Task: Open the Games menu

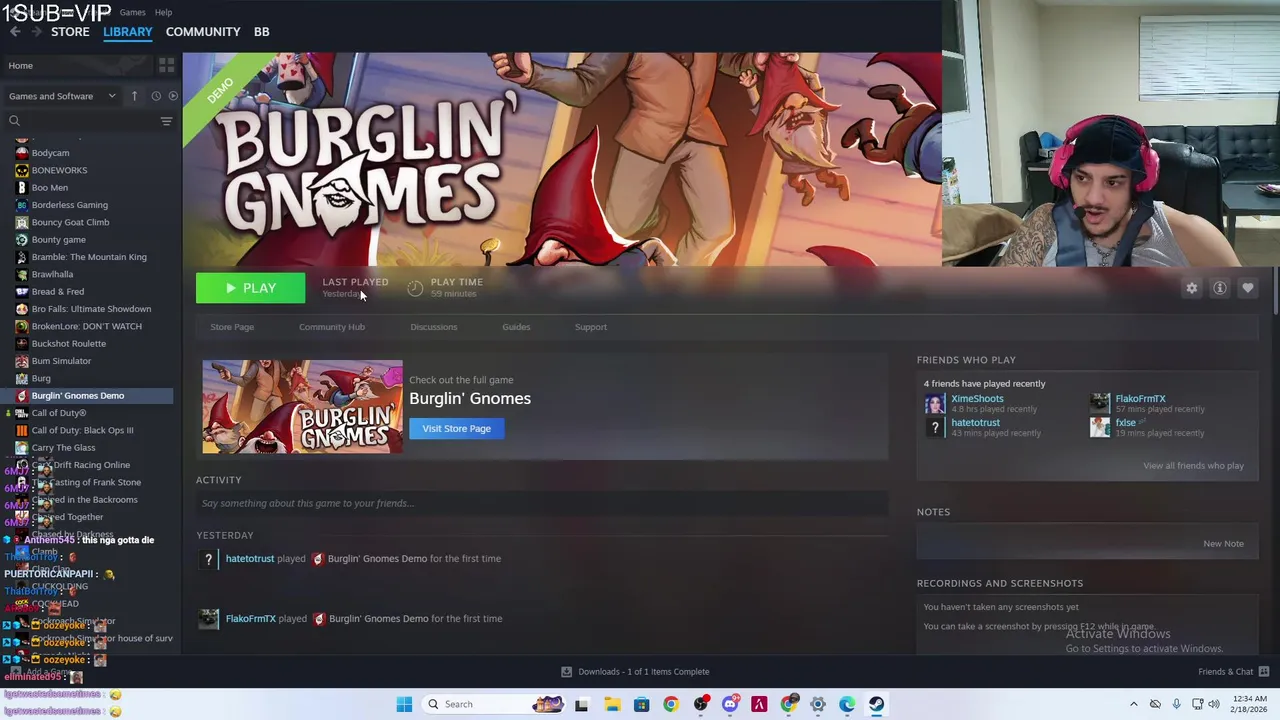Action: click(132, 12)
